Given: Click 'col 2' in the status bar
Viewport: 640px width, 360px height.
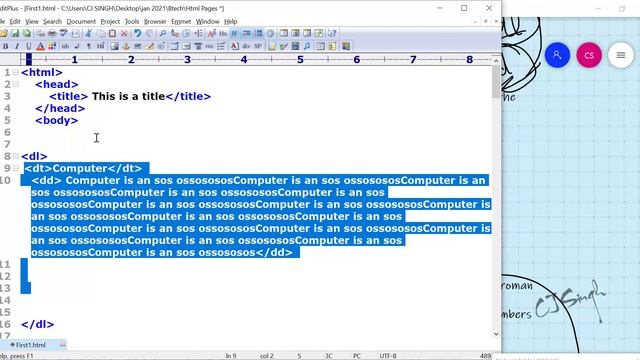Looking at the screenshot, I should click(267, 356).
